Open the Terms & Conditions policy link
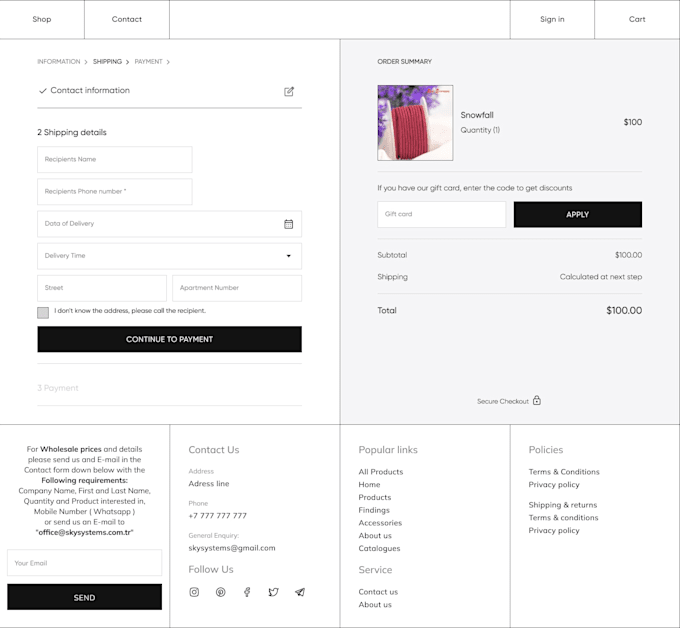The image size is (680, 628). [564, 472]
